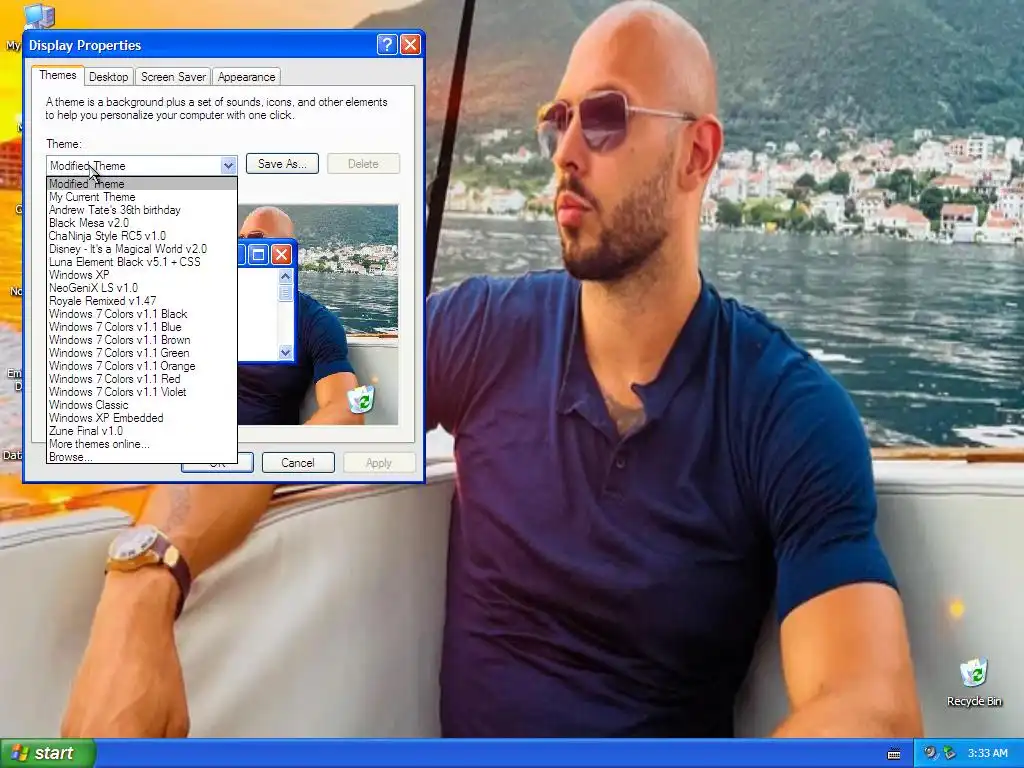Select the Themes tab

click(x=57, y=75)
